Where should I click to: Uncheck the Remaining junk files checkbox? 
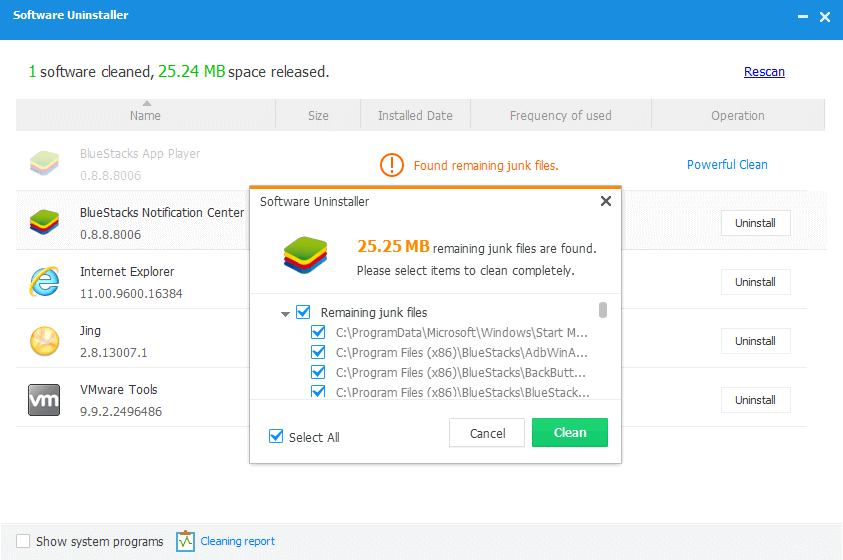click(x=304, y=312)
